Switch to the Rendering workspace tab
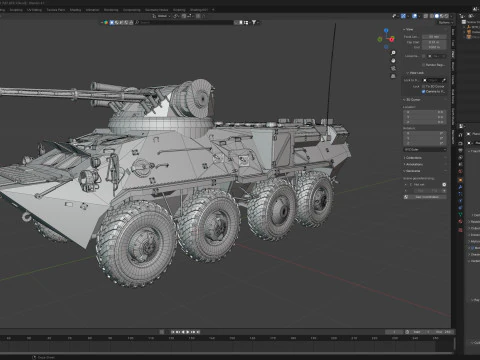 pos(111,10)
